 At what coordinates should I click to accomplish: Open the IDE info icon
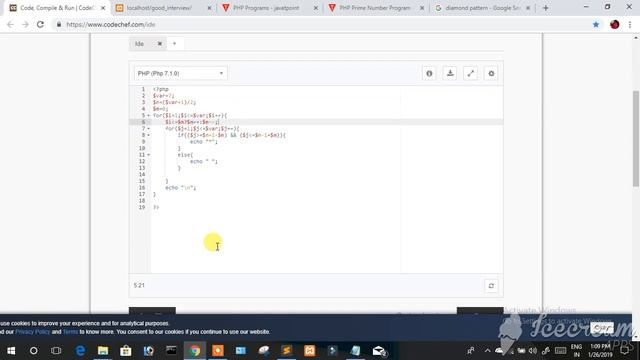point(429,73)
